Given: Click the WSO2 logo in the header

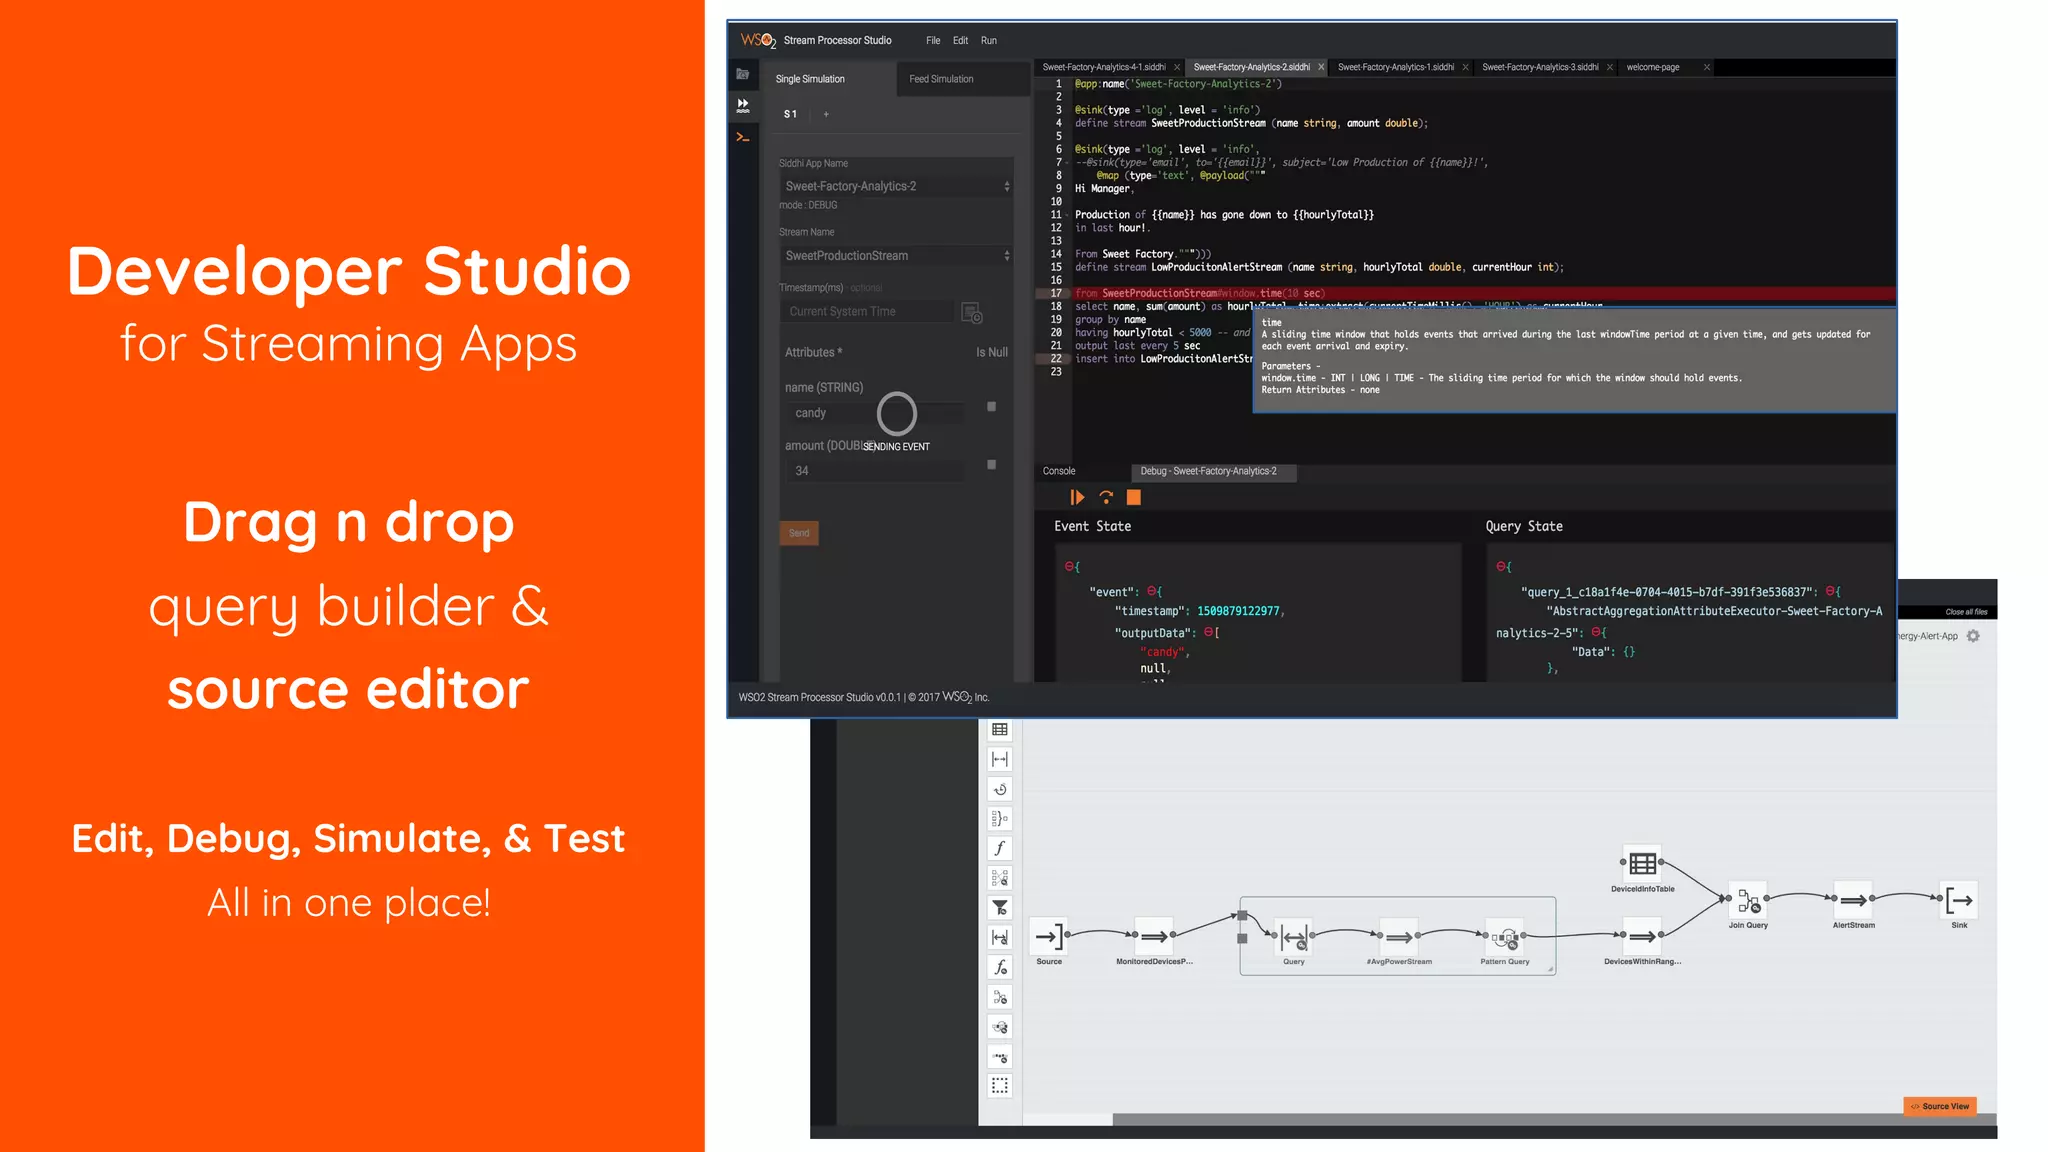Looking at the screenshot, I should 758,41.
